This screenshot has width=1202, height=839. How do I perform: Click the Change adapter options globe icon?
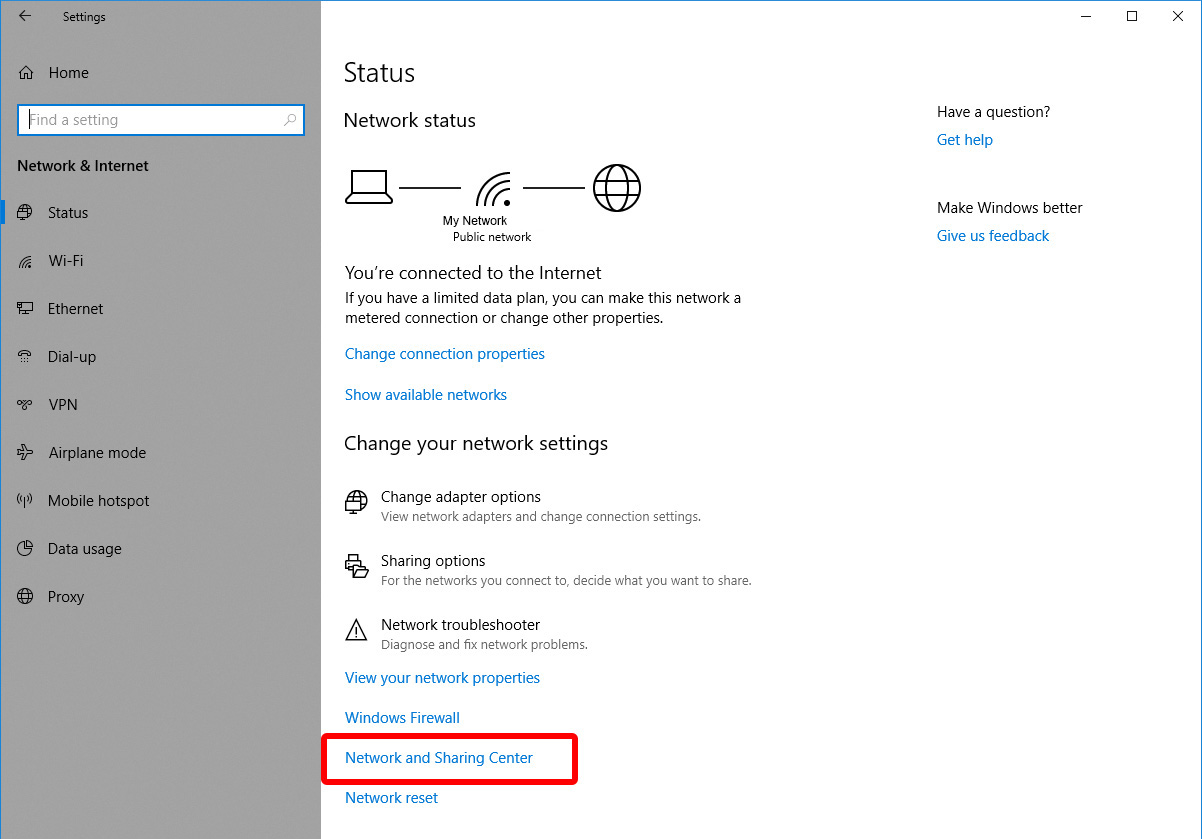pyautogui.click(x=356, y=502)
